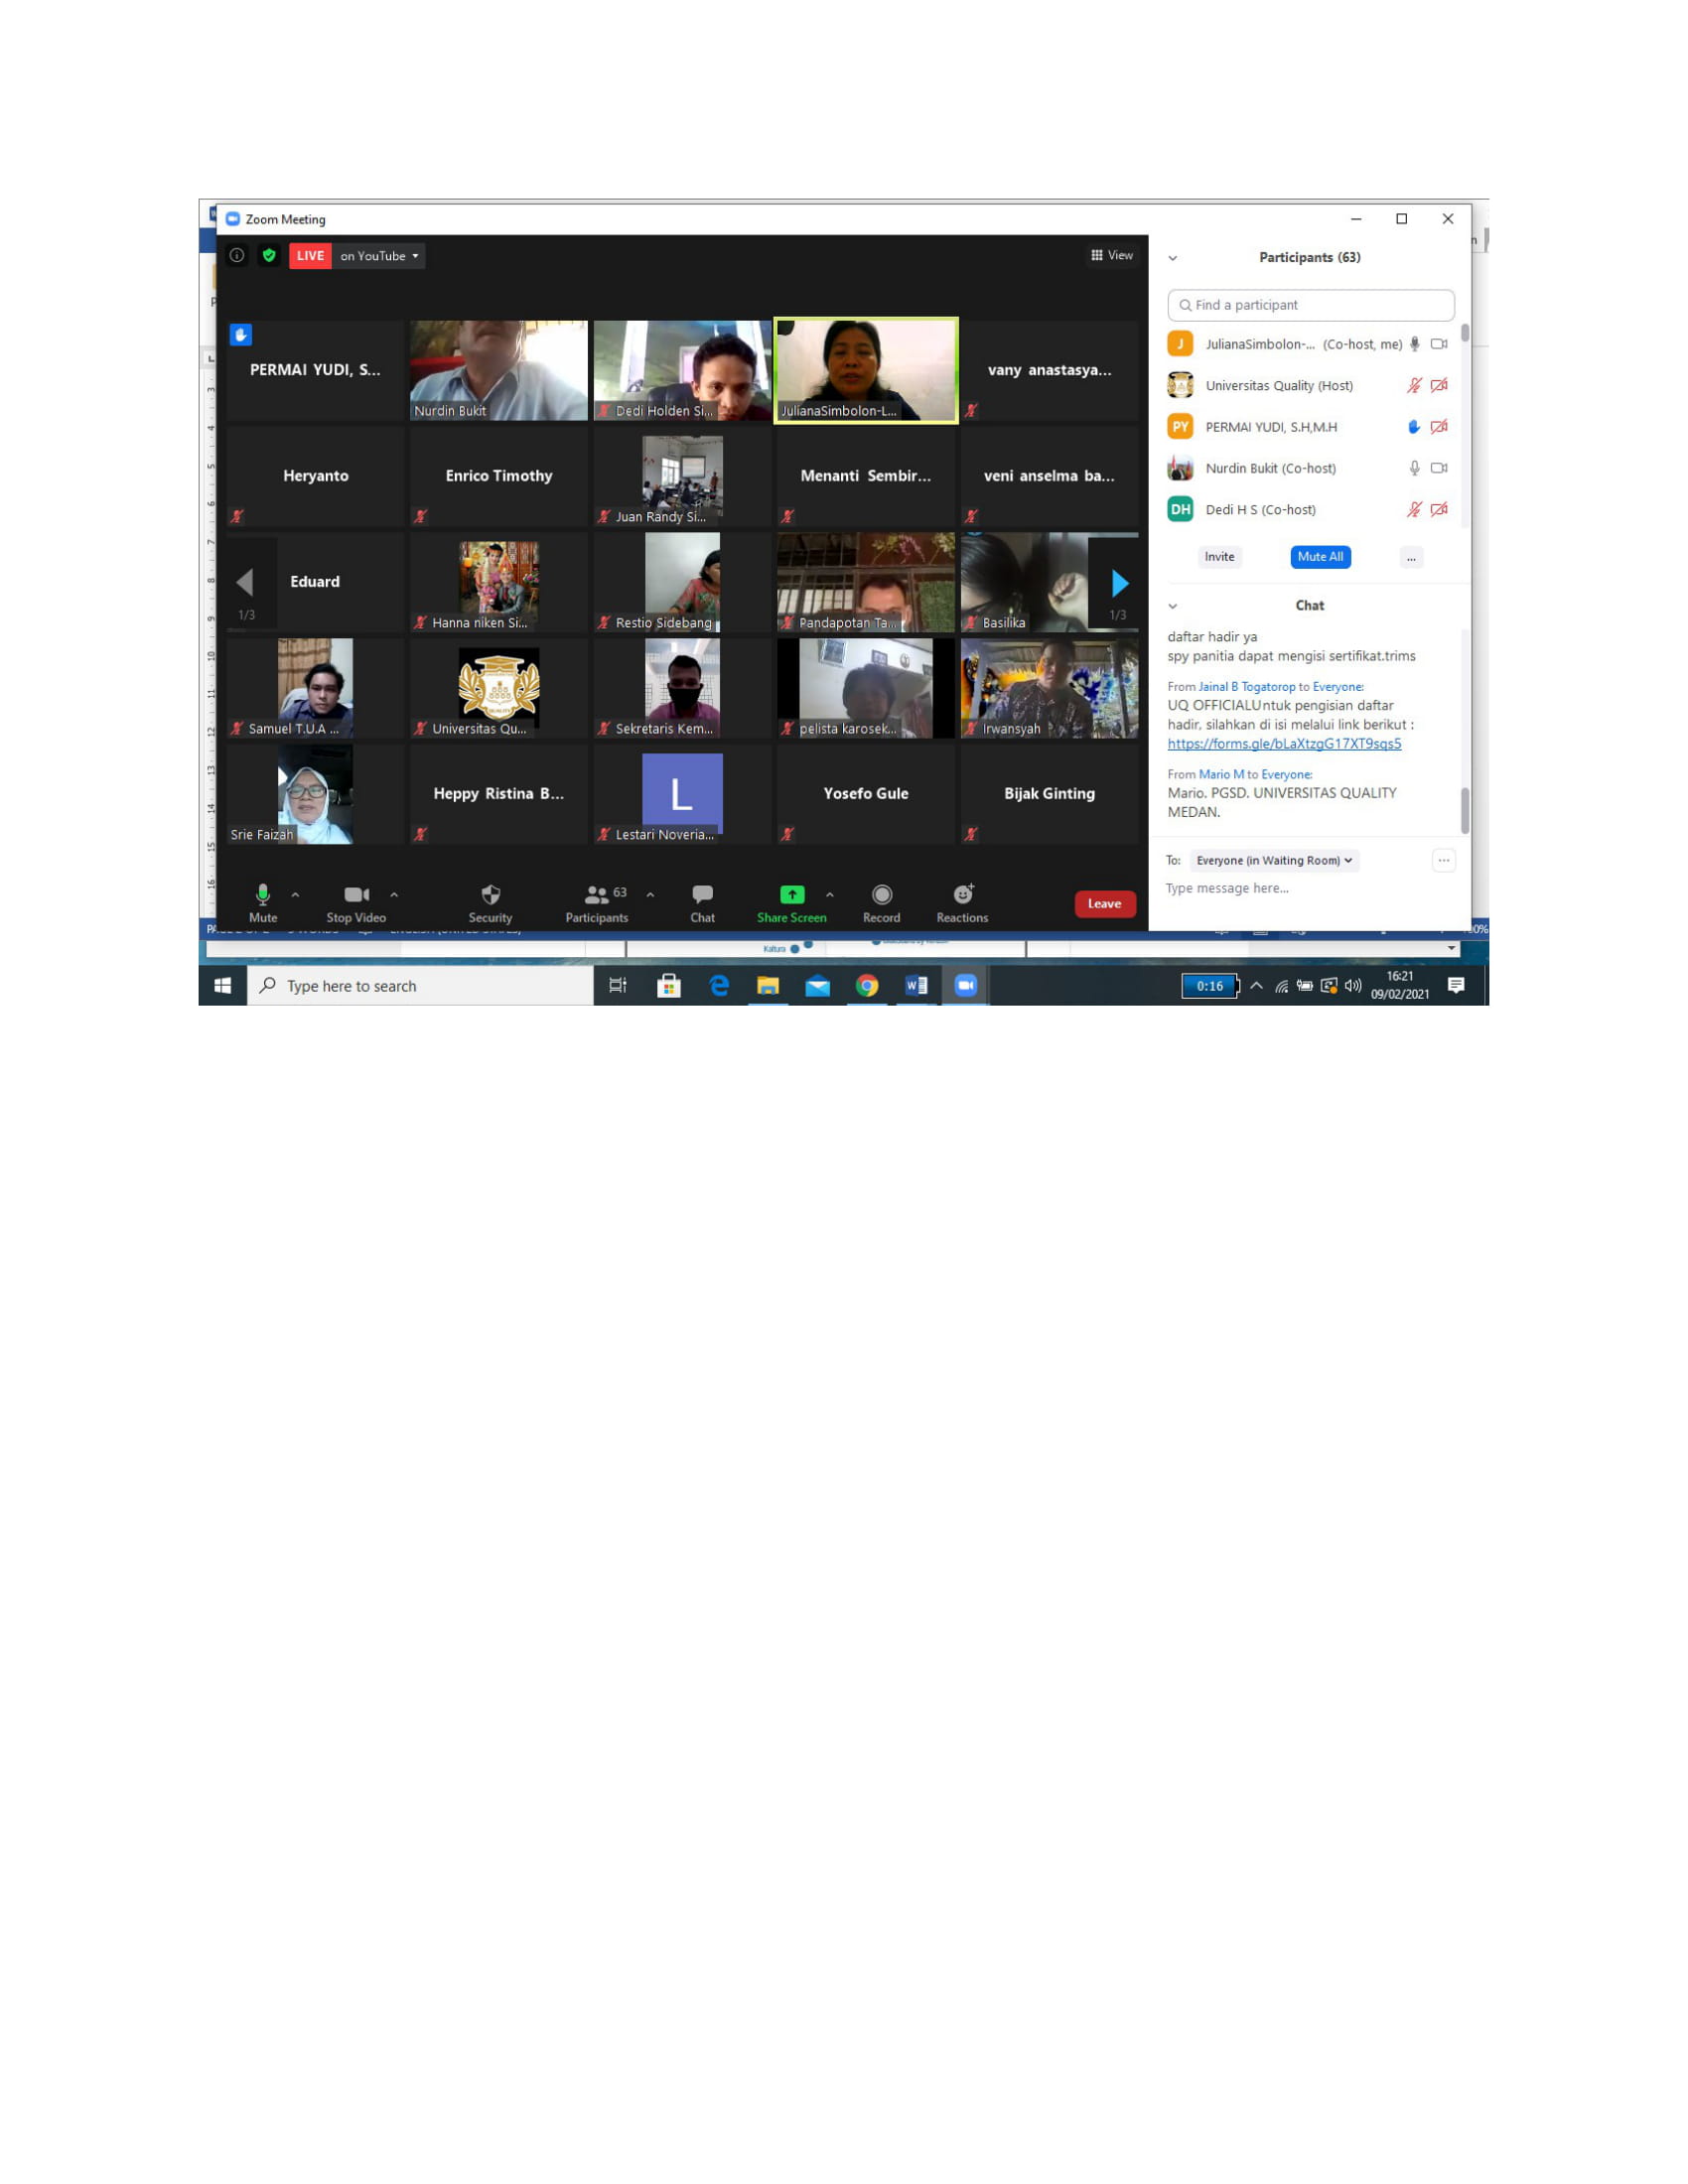Toggle Dedi H S (Co-host) muted microphone icon

1414,509
